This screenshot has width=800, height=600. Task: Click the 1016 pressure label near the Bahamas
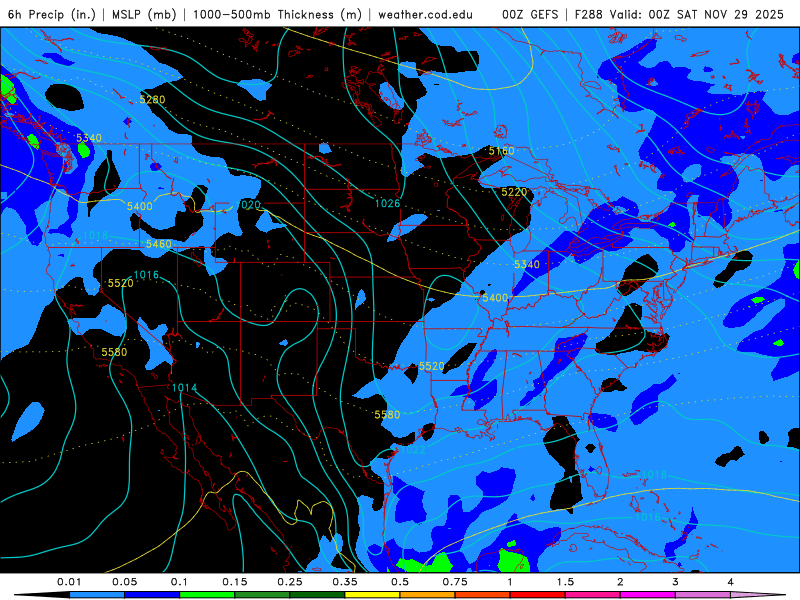[x=647, y=517]
